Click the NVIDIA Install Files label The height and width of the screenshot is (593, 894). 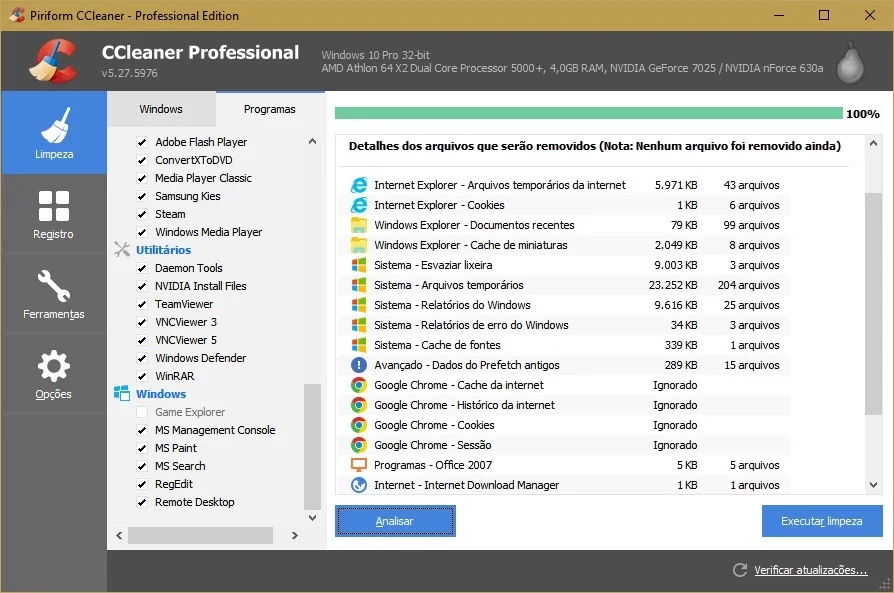click(x=201, y=286)
